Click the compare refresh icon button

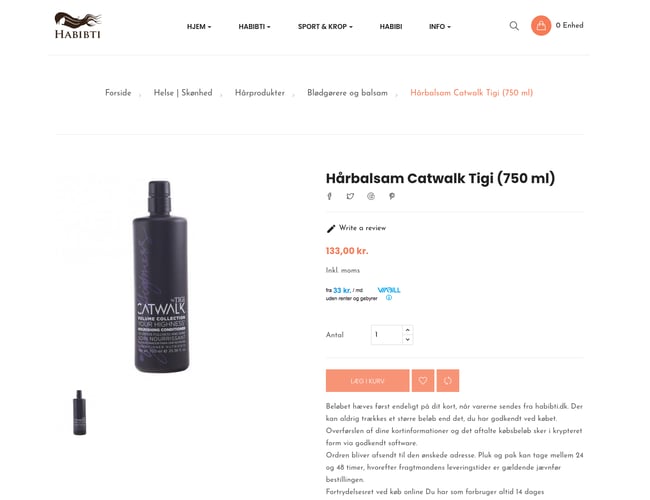point(448,381)
